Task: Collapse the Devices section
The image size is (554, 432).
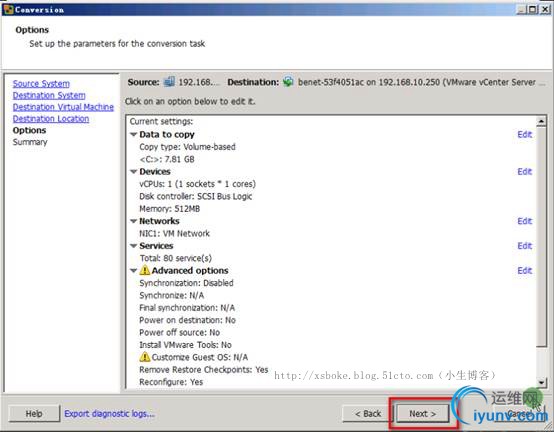Action: tap(134, 172)
